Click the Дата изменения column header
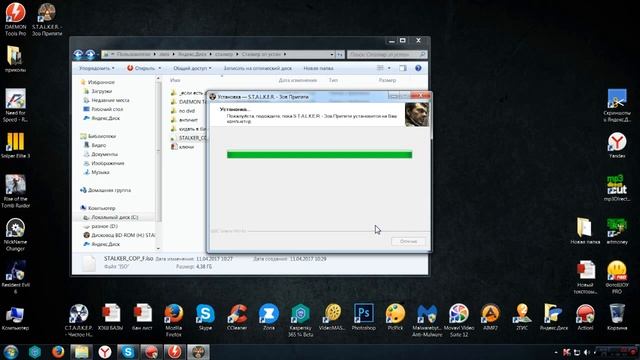 tap(298, 80)
